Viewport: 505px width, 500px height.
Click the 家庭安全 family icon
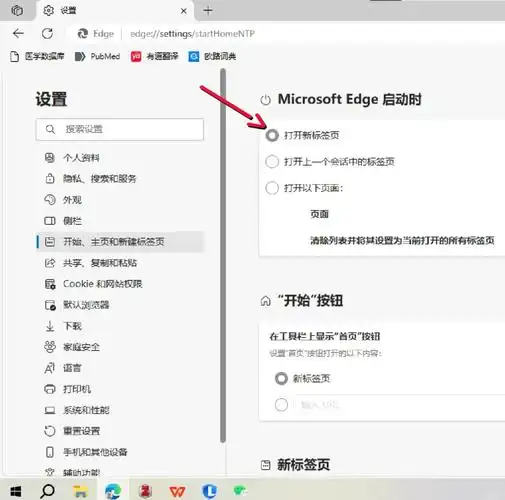pos(50,347)
